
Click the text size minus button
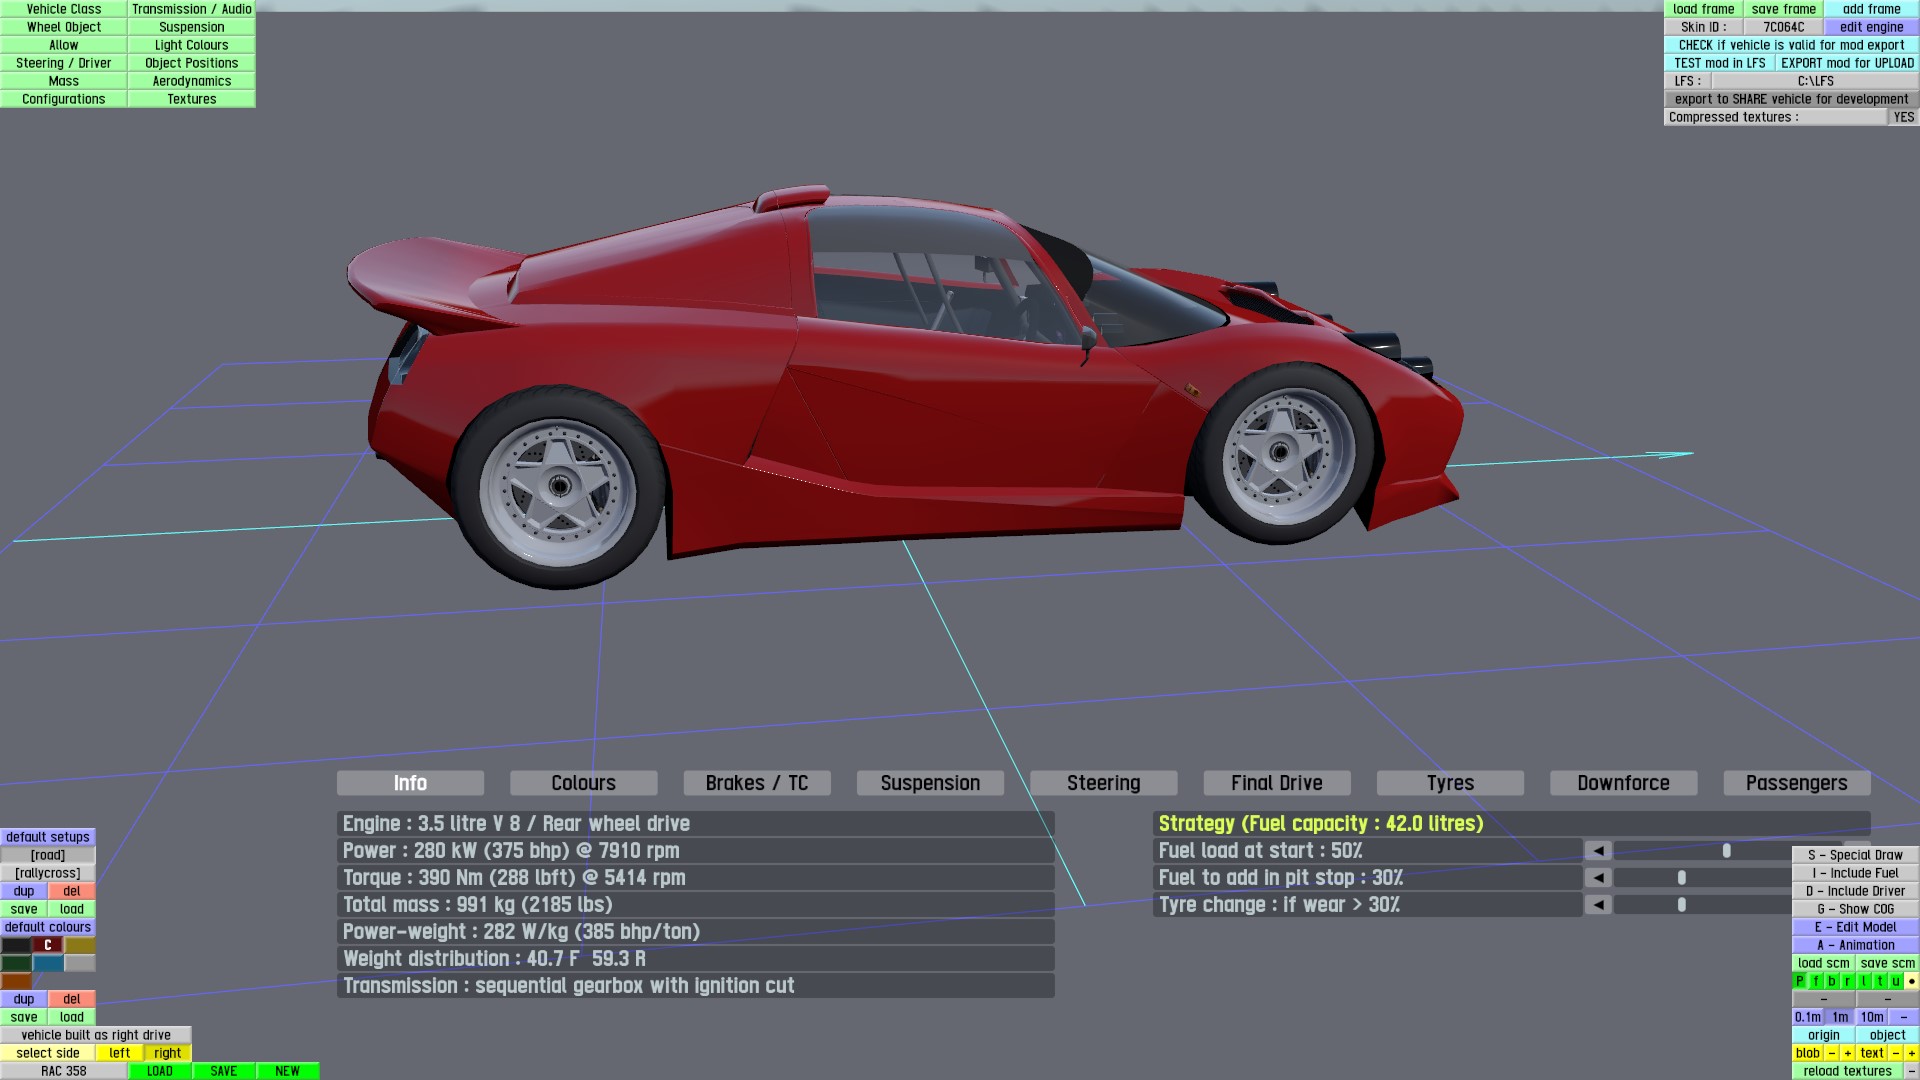point(1895,1053)
